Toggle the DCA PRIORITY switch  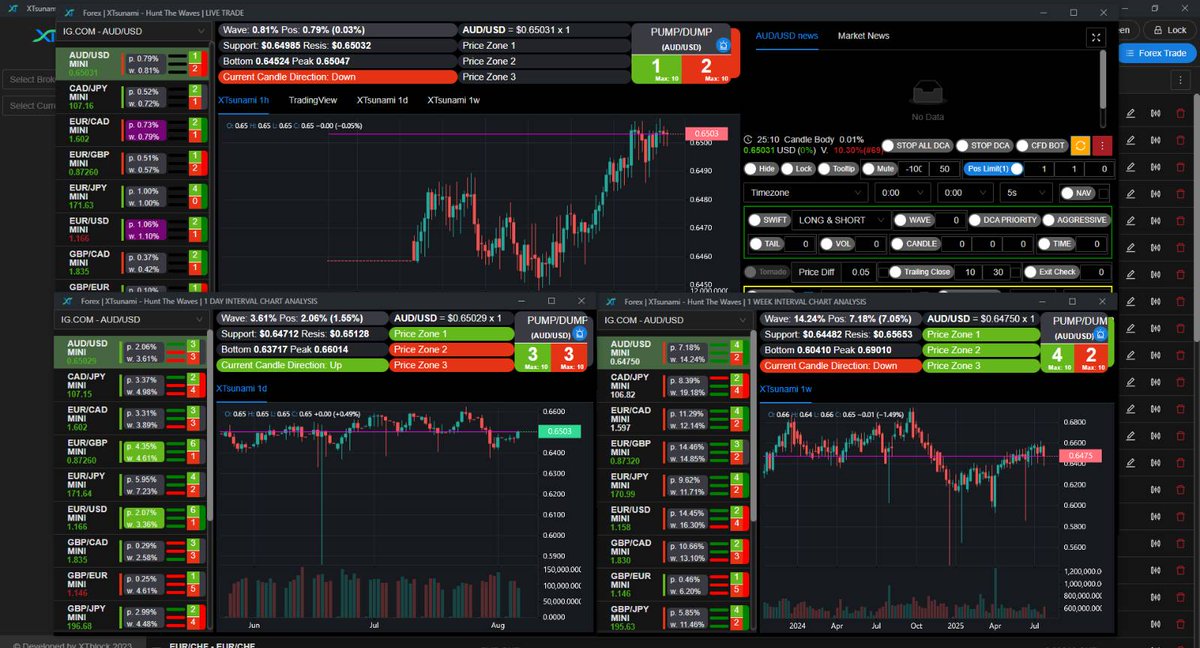coord(1004,219)
